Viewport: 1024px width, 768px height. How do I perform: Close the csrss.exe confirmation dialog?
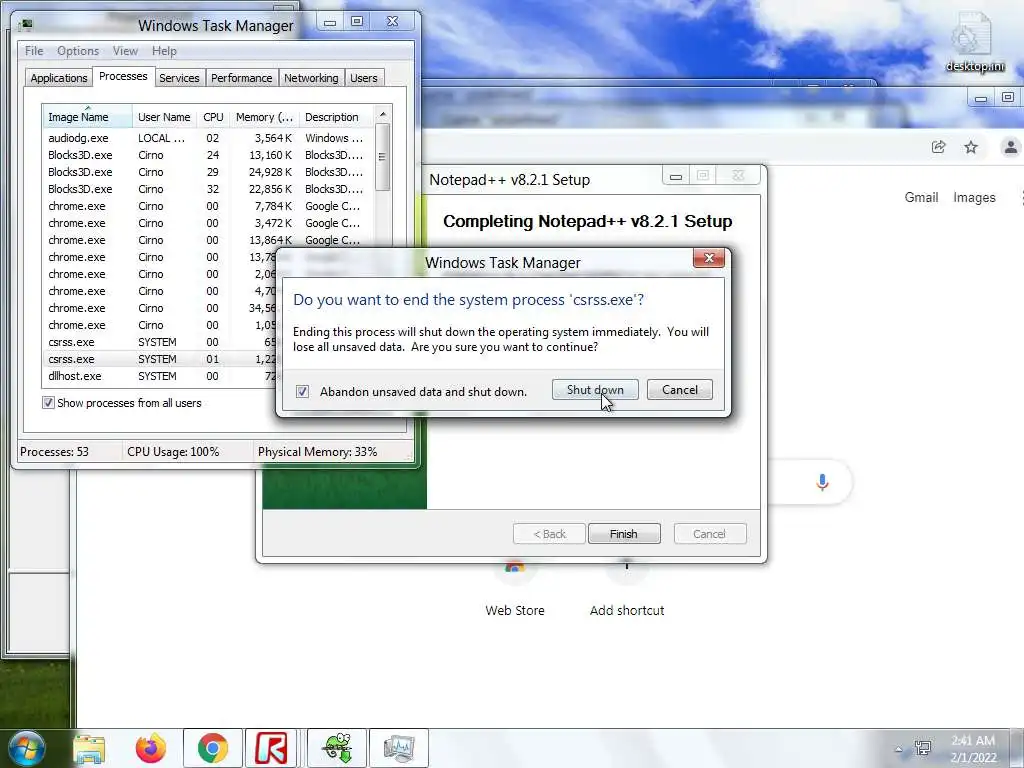point(709,258)
